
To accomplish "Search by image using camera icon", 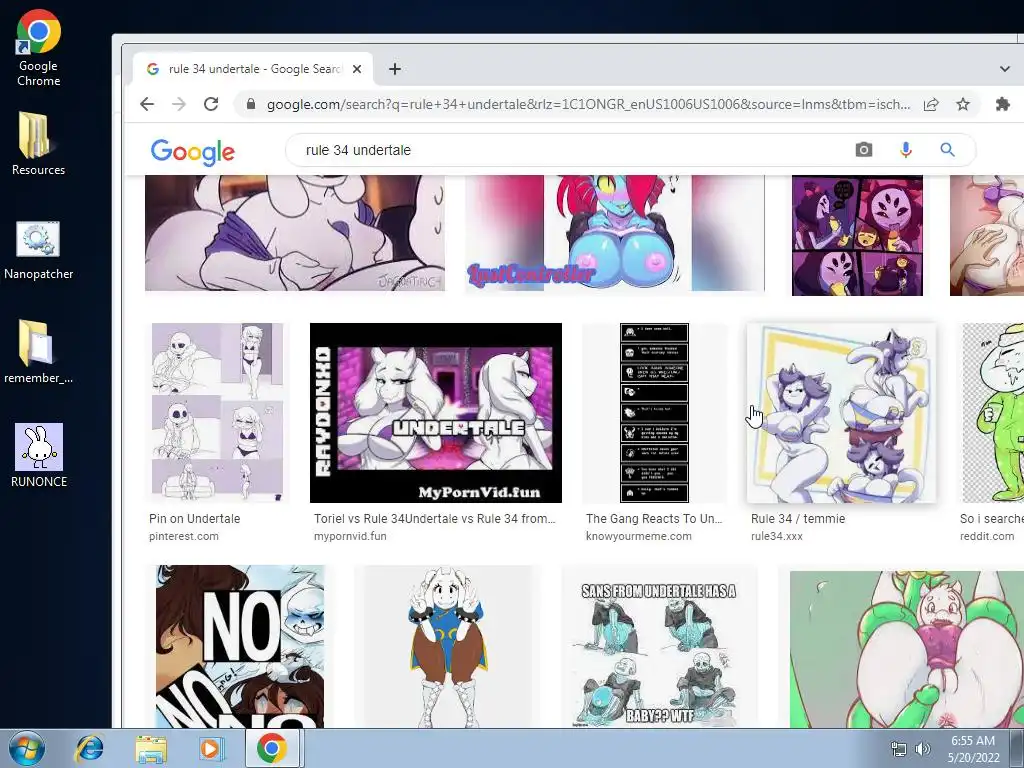I will point(863,150).
